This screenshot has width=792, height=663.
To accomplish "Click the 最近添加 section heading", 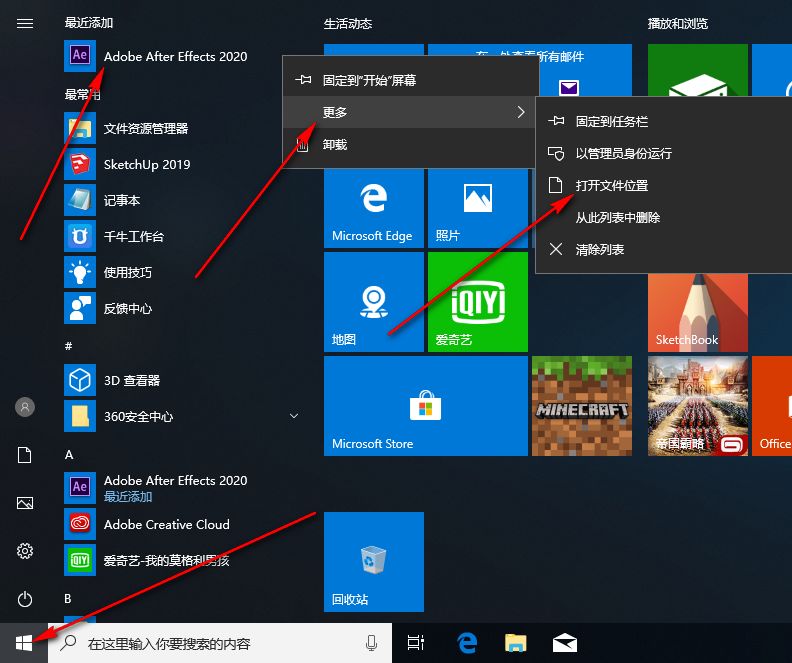I will [88, 23].
